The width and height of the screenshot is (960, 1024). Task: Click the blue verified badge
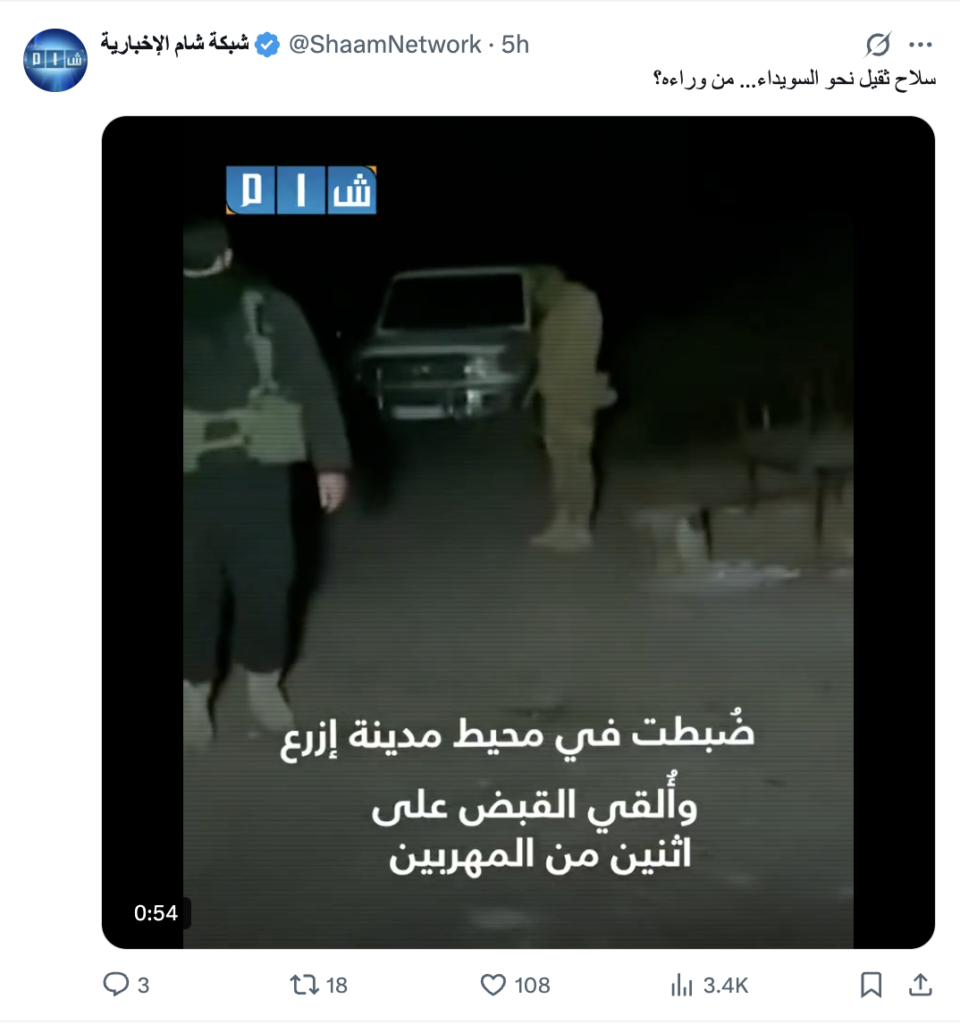[267, 44]
